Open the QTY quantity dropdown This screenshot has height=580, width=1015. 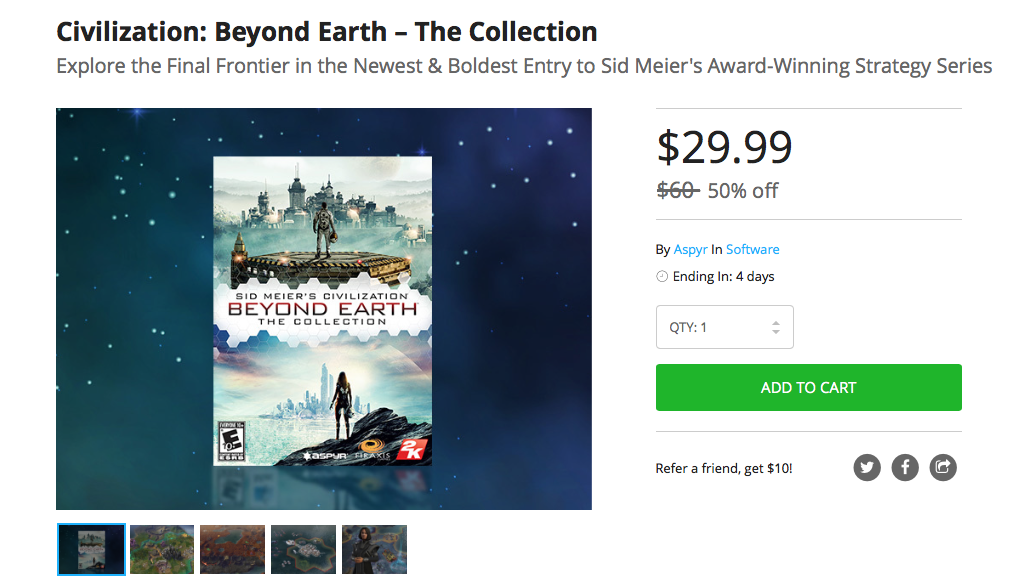[724, 327]
